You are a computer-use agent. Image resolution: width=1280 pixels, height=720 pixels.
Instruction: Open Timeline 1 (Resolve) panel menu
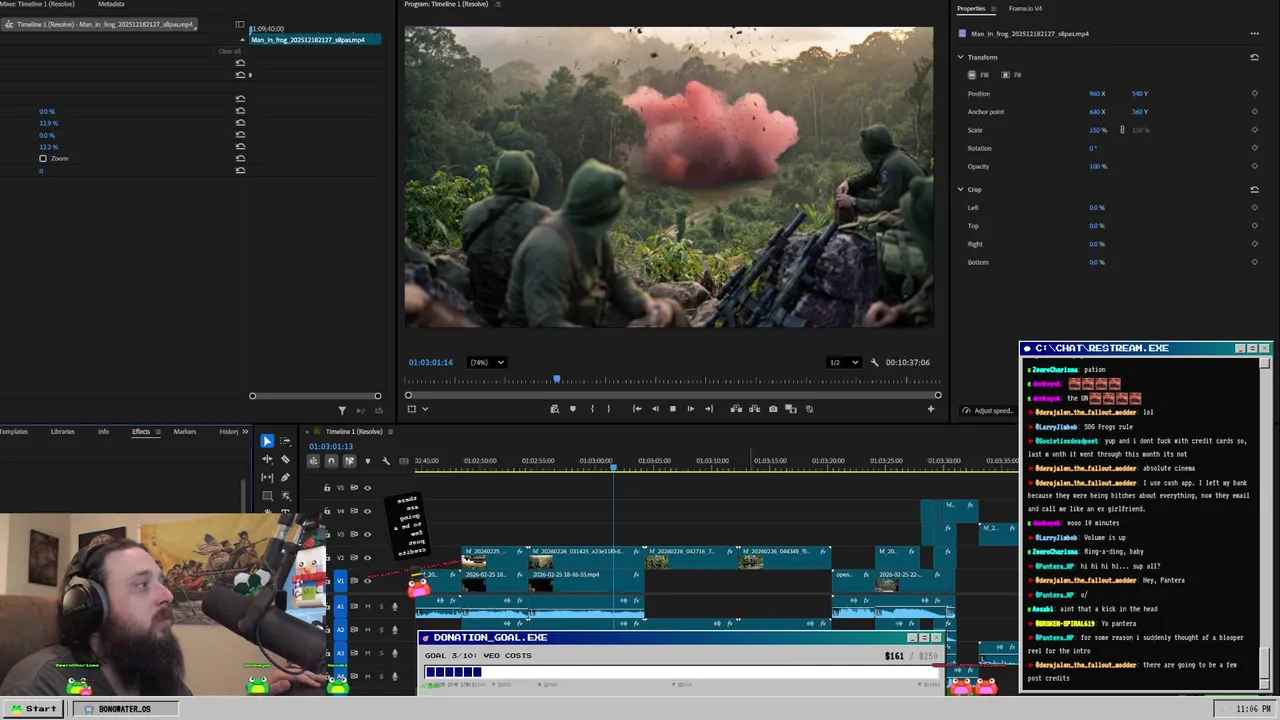(391, 432)
